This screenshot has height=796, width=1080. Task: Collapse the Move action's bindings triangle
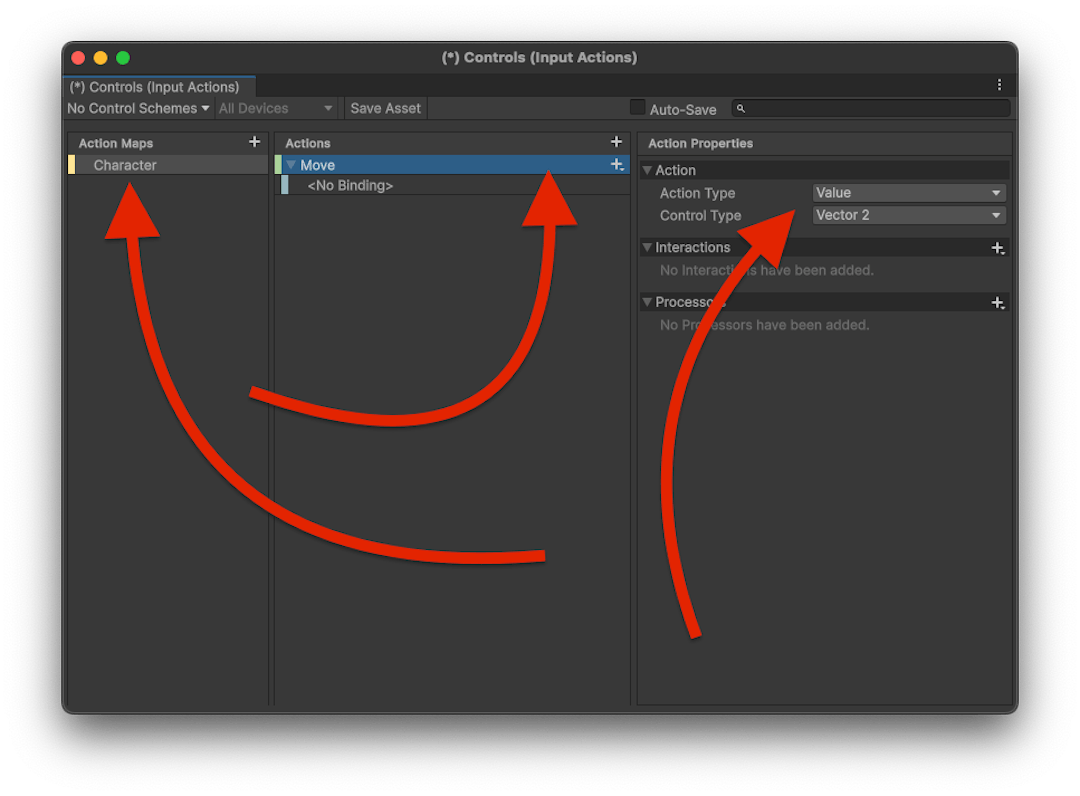[291, 165]
